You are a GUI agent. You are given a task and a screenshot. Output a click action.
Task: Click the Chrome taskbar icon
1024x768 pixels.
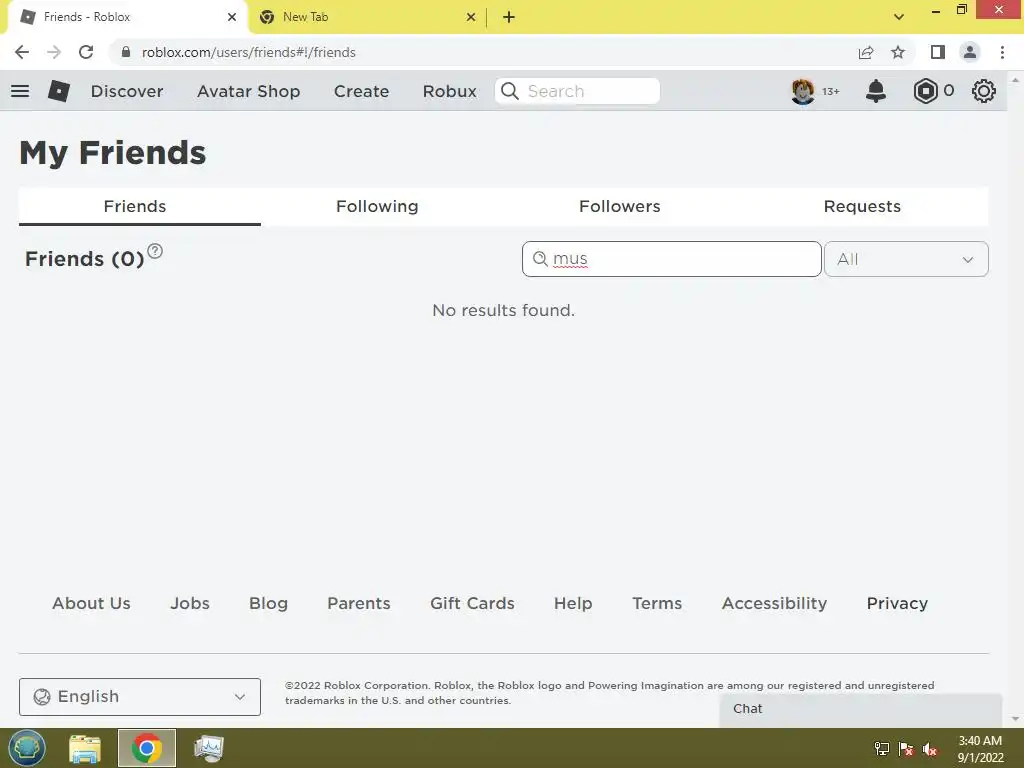[x=147, y=748]
